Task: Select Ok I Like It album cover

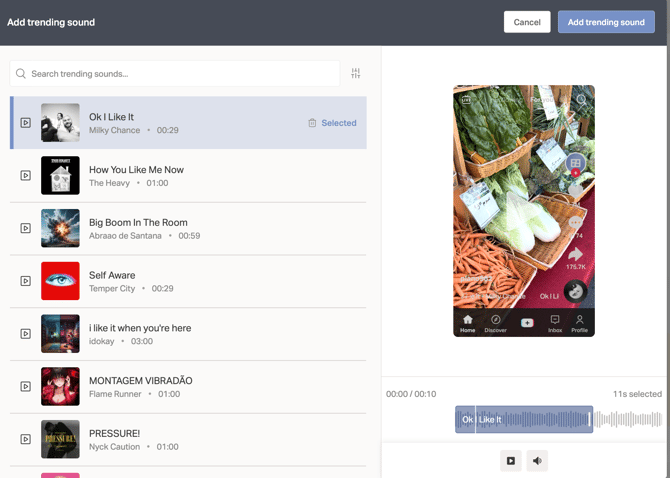Action: [60, 123]
